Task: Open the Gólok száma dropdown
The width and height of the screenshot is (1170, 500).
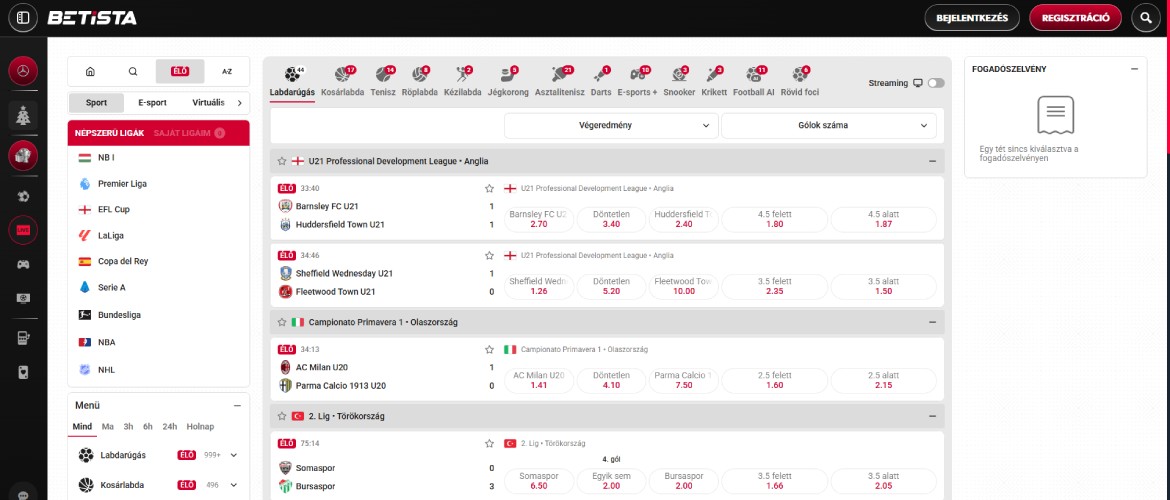Action: click(x=828, y=126)
